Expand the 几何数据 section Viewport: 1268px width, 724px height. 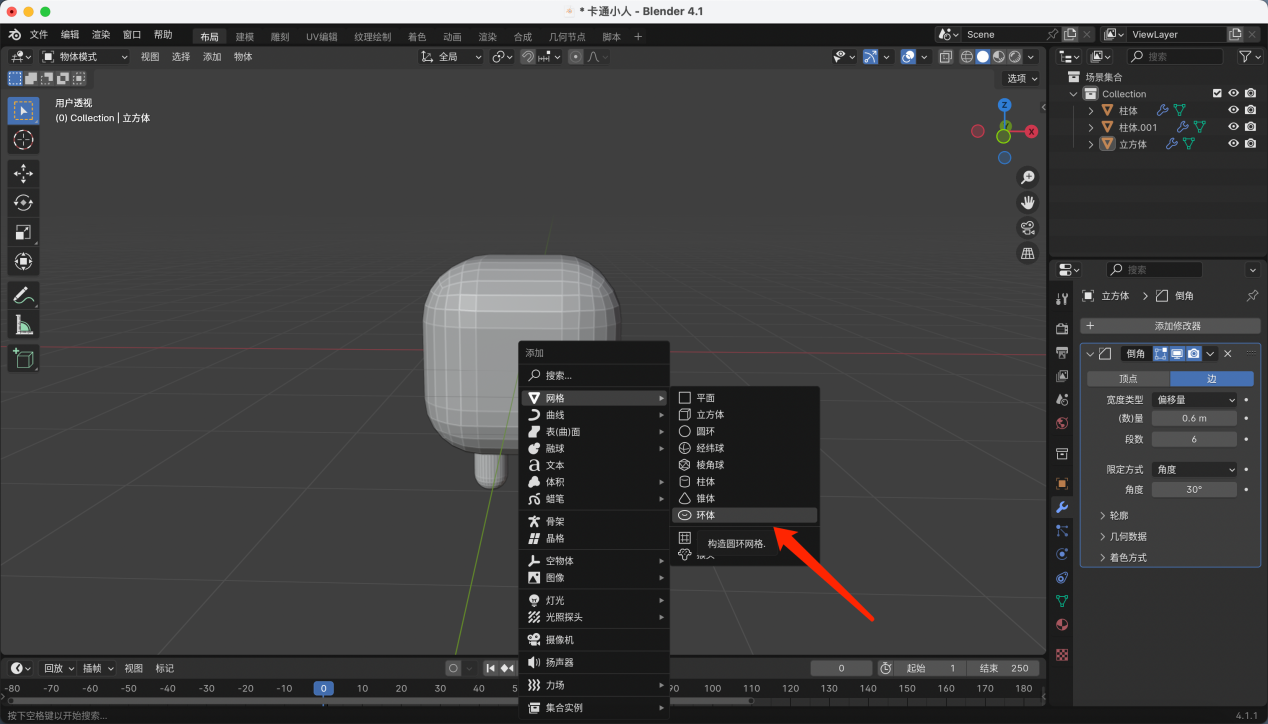pyautogui.click(x=1128, y=536)
